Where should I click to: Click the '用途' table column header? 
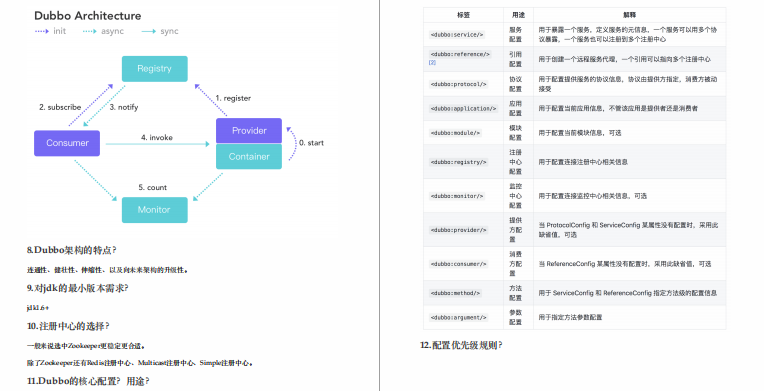pos(518,15)
